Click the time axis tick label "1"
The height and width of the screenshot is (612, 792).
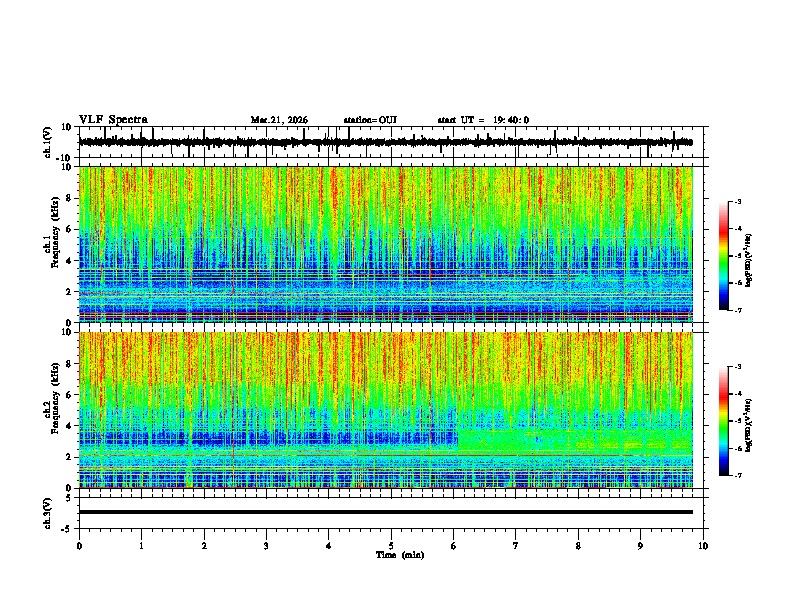click(141, 546)
